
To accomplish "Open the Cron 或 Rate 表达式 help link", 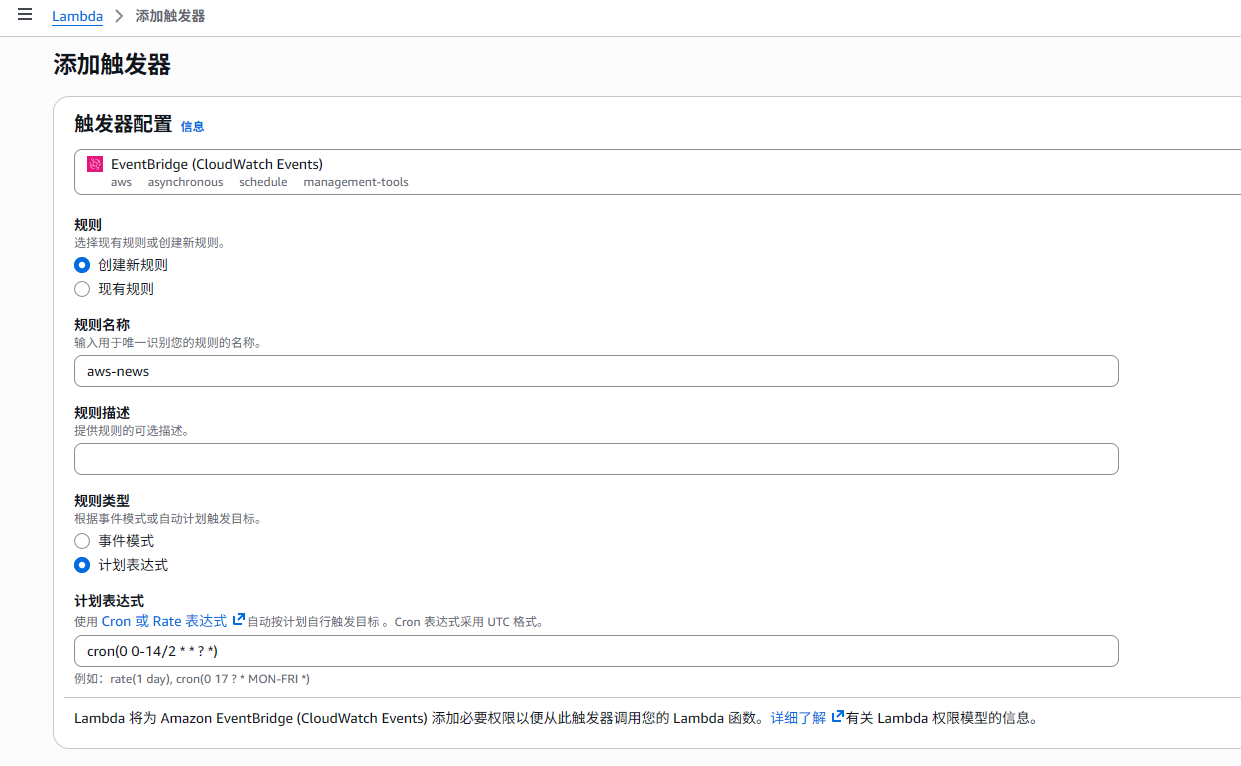I will (164, 621).
